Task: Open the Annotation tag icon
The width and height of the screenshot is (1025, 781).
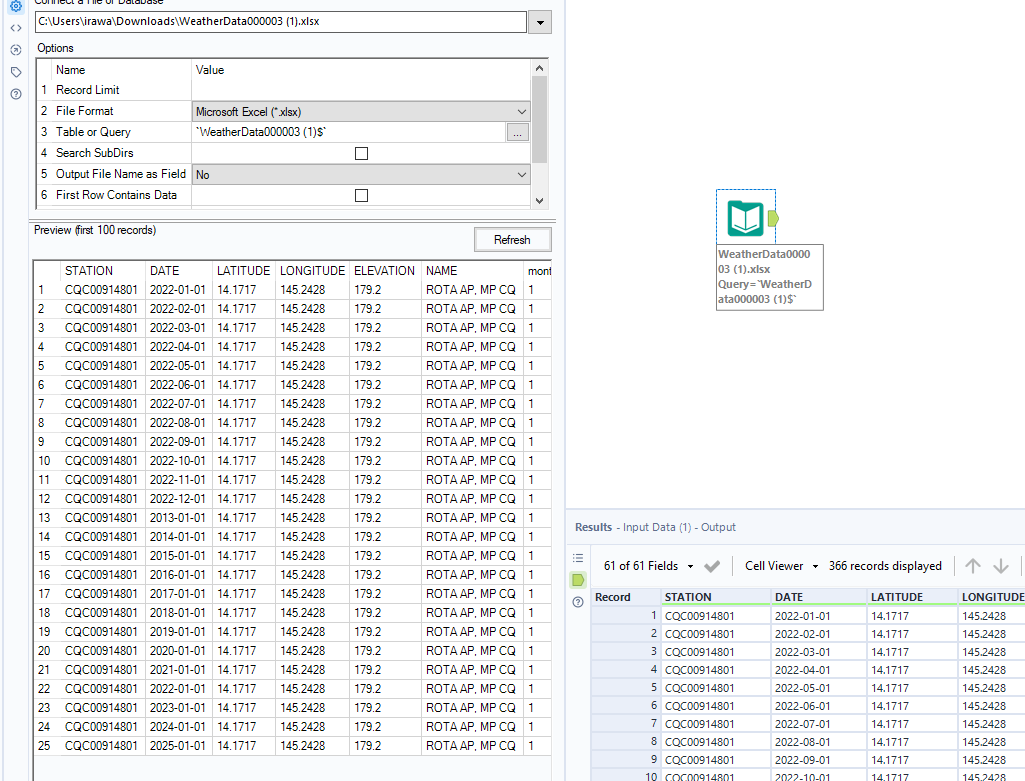Action: coord(15,72)
